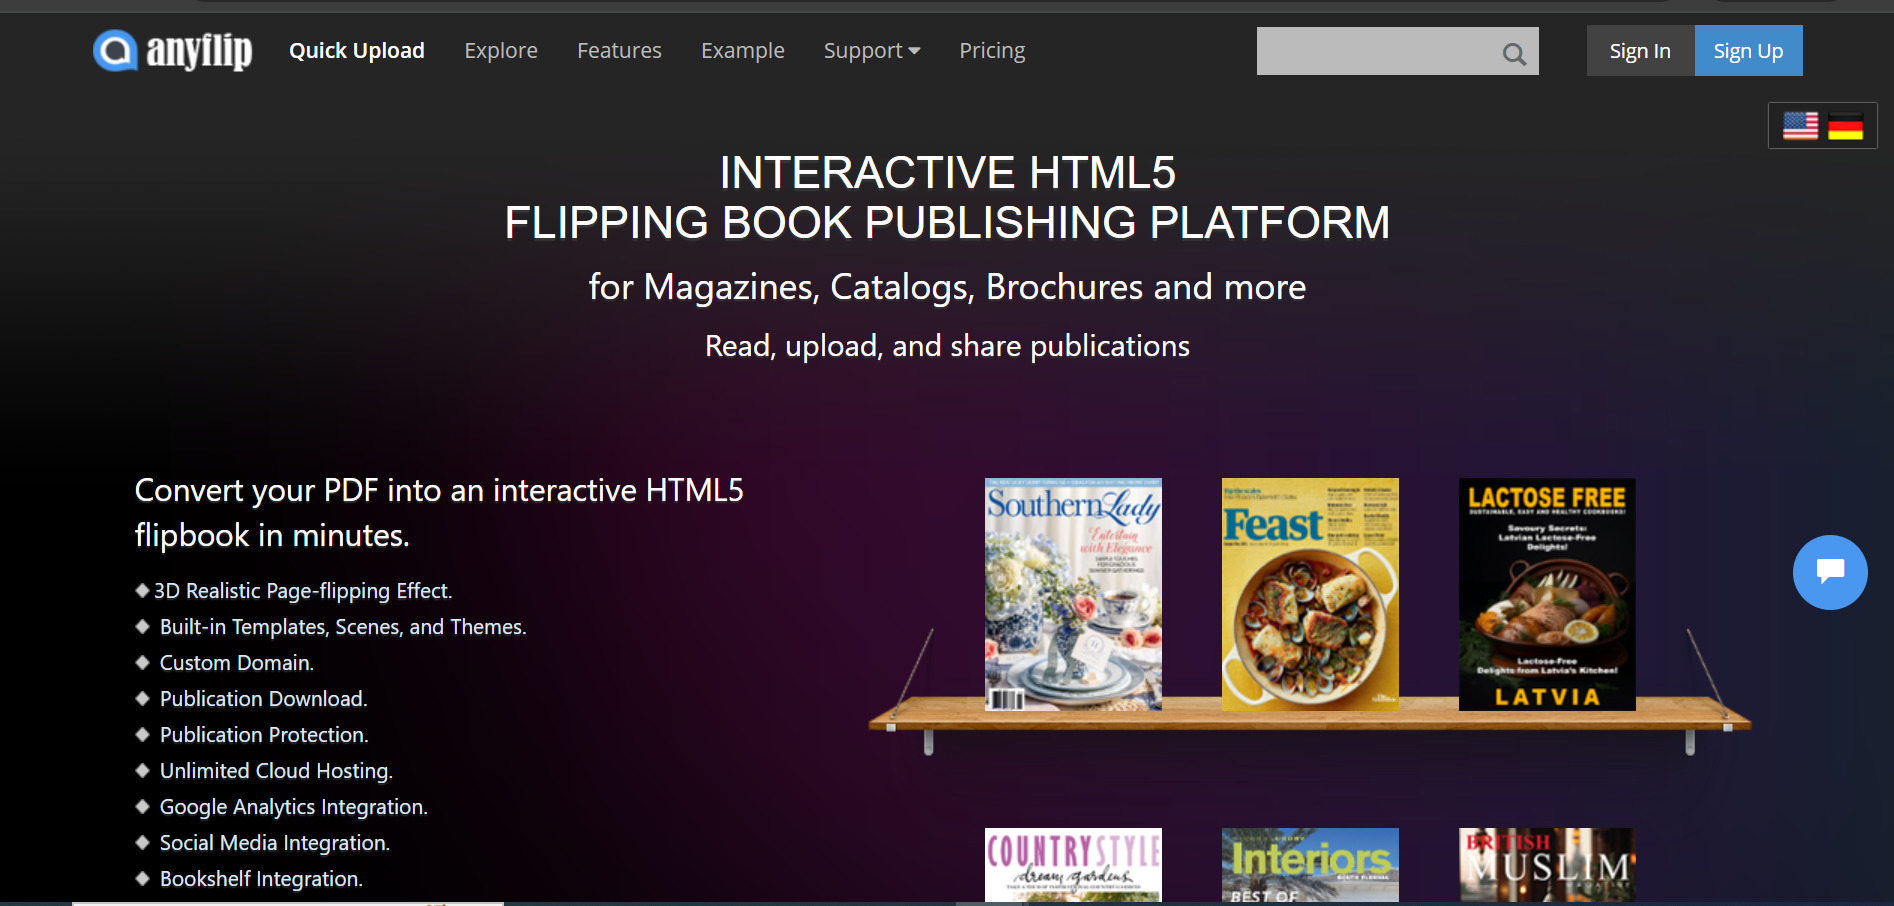Go to the Features section
Viewport: 1894px width, 906px height.
pos(619,50)
